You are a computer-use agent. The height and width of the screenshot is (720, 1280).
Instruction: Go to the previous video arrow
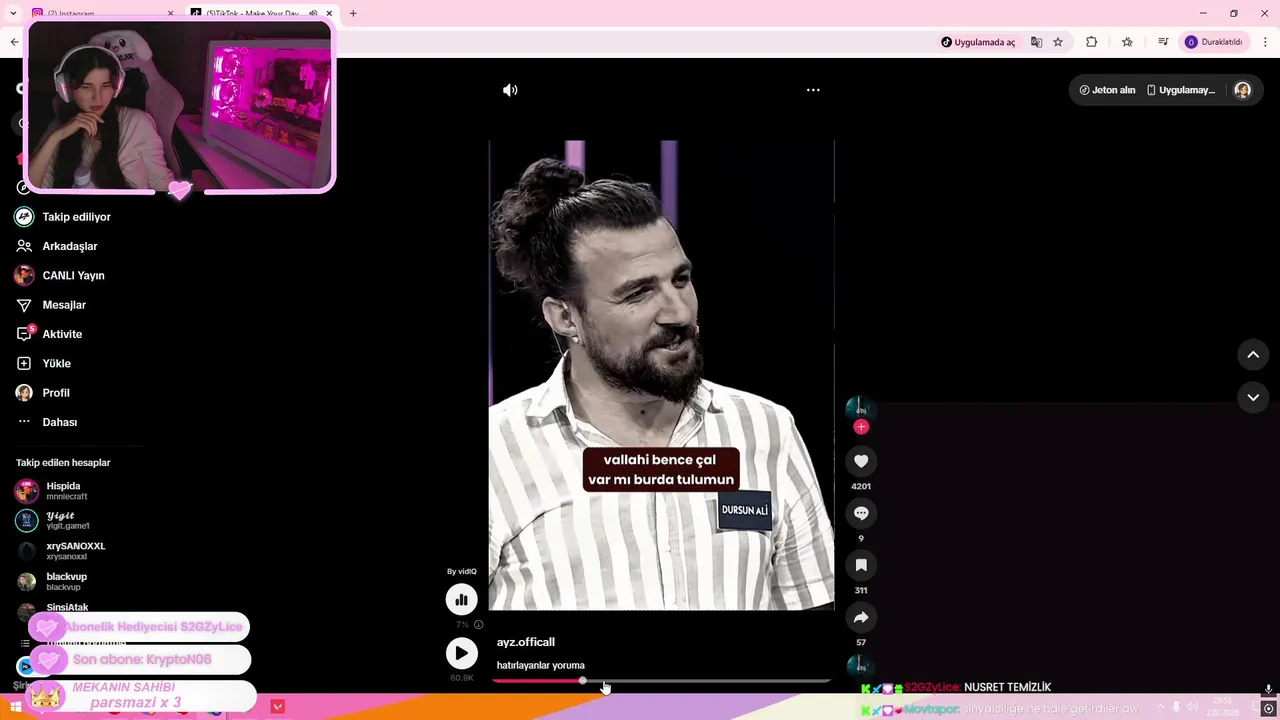coord(1253,355)
